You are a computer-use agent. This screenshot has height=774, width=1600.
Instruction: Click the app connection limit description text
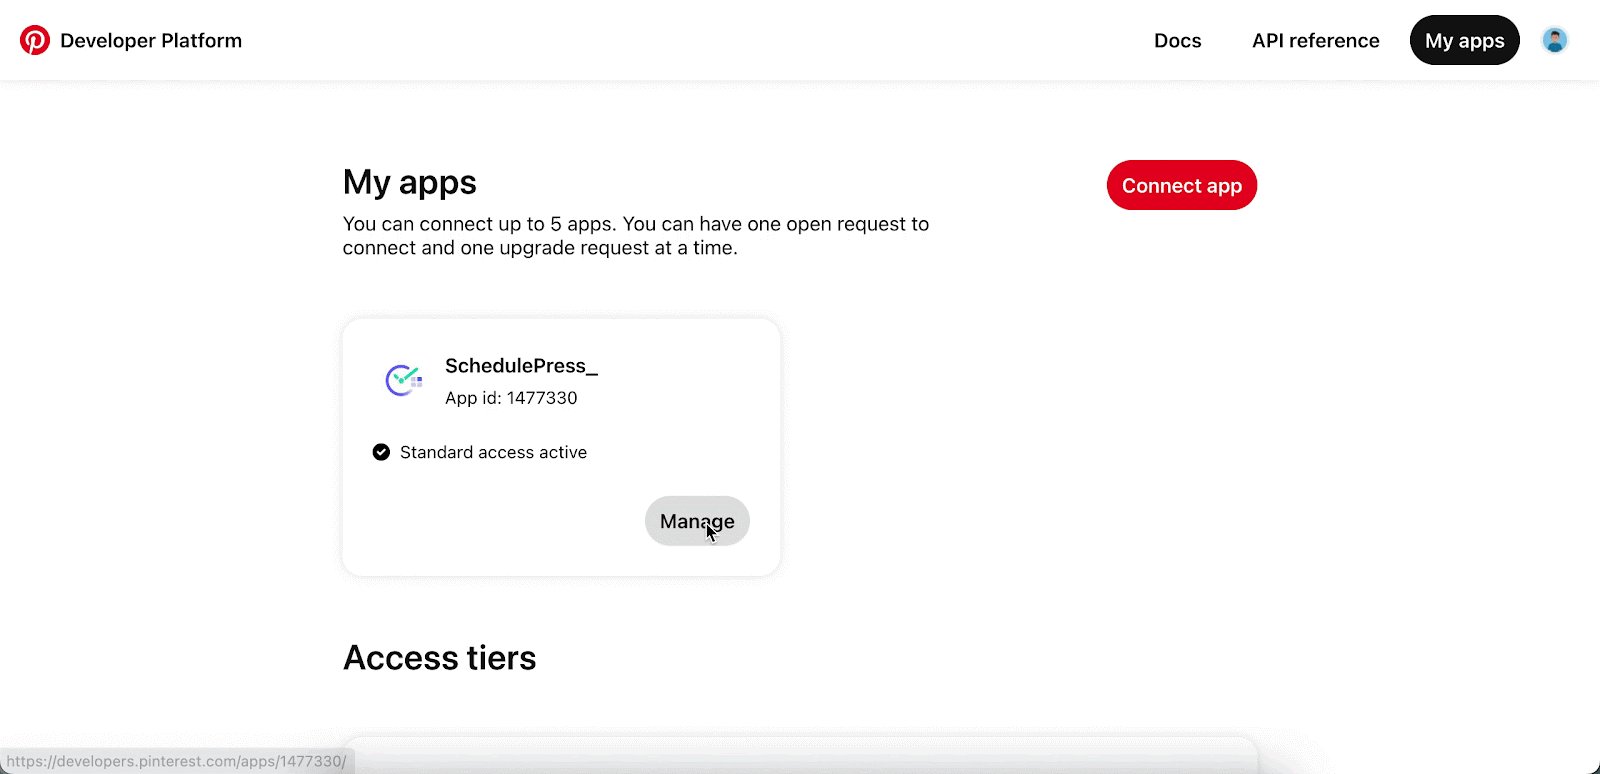pos(636,236)
